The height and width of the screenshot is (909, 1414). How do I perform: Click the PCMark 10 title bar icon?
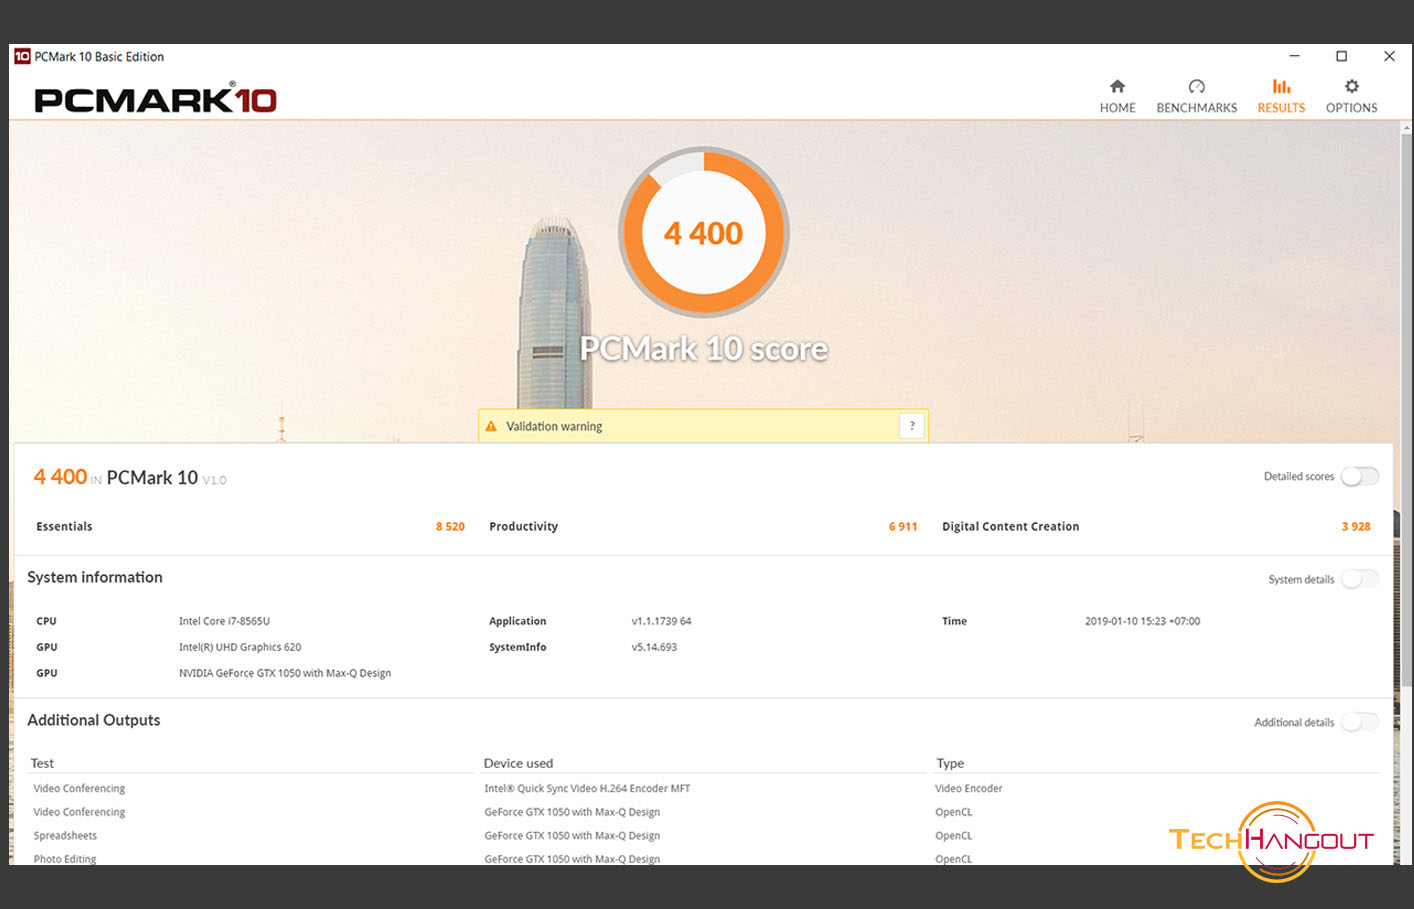(22, 56)
